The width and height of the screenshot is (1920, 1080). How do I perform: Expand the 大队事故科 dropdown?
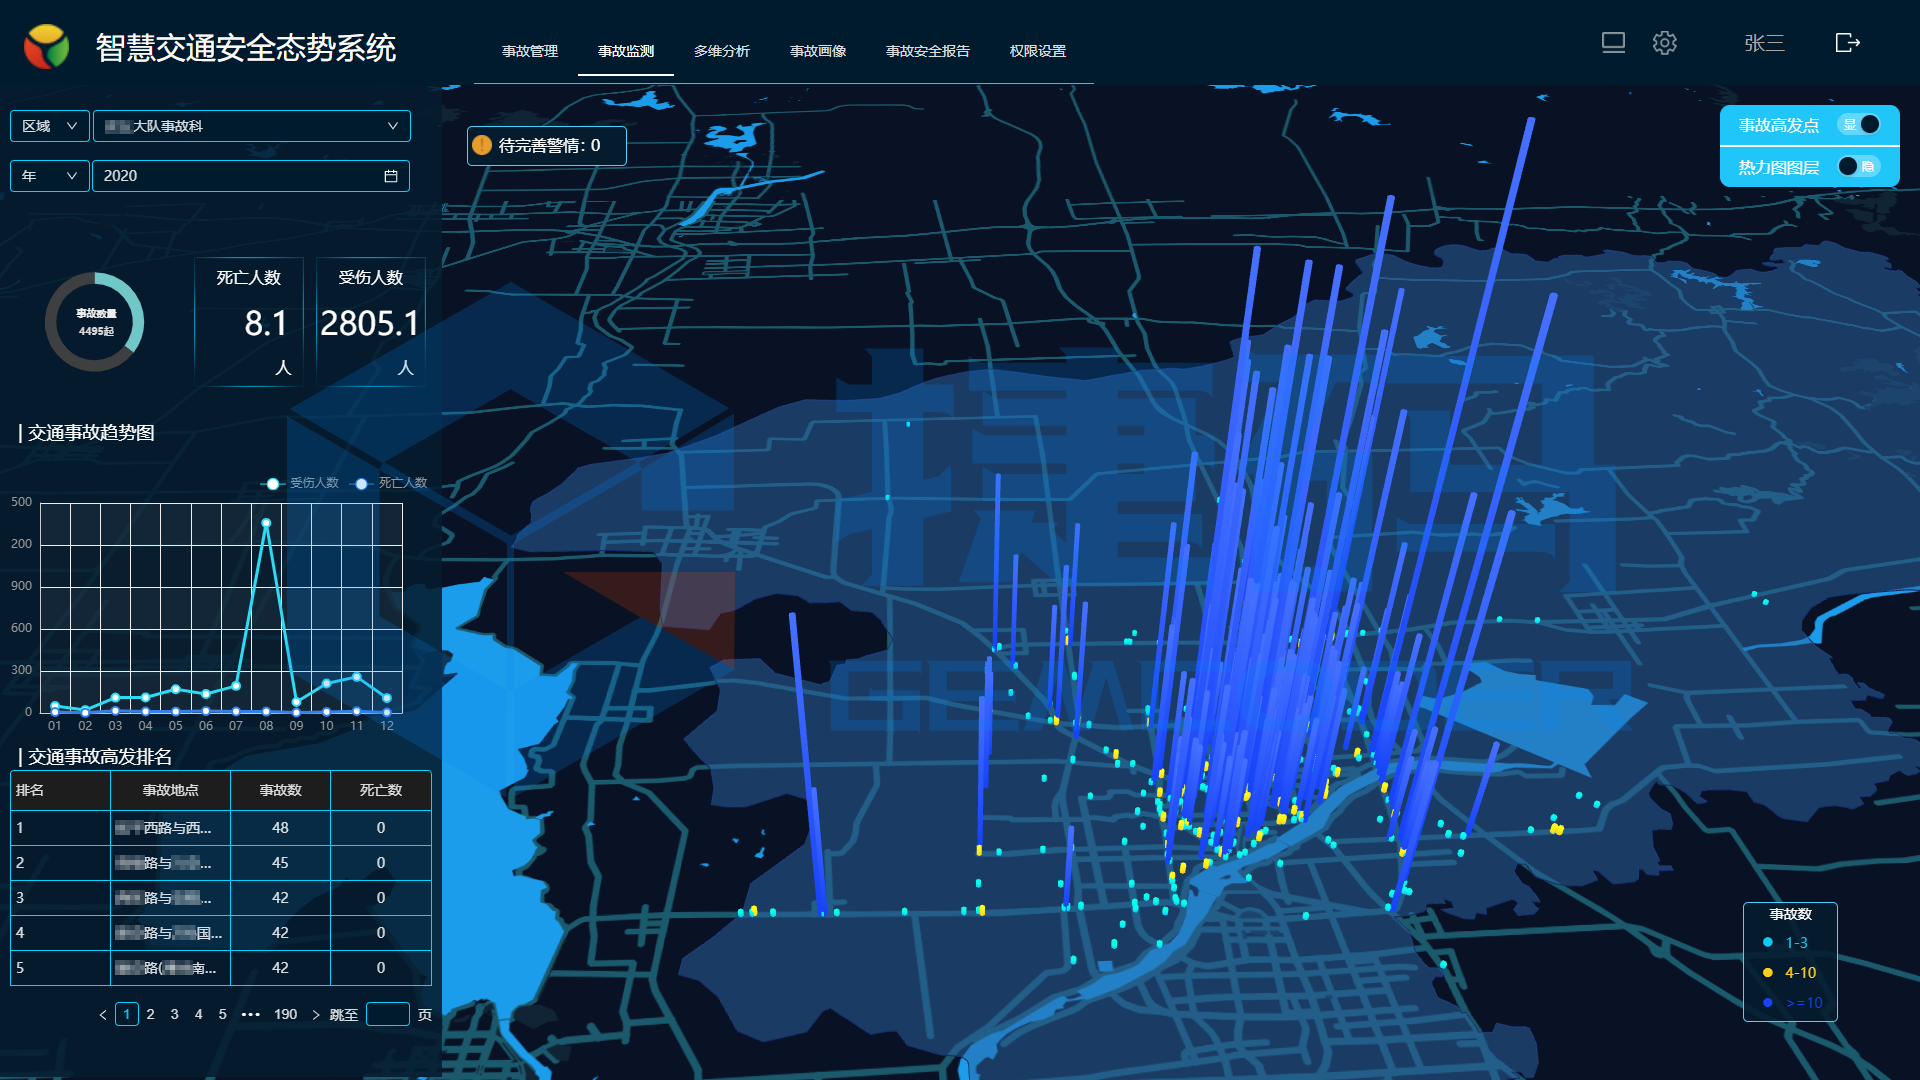(252, 126)
